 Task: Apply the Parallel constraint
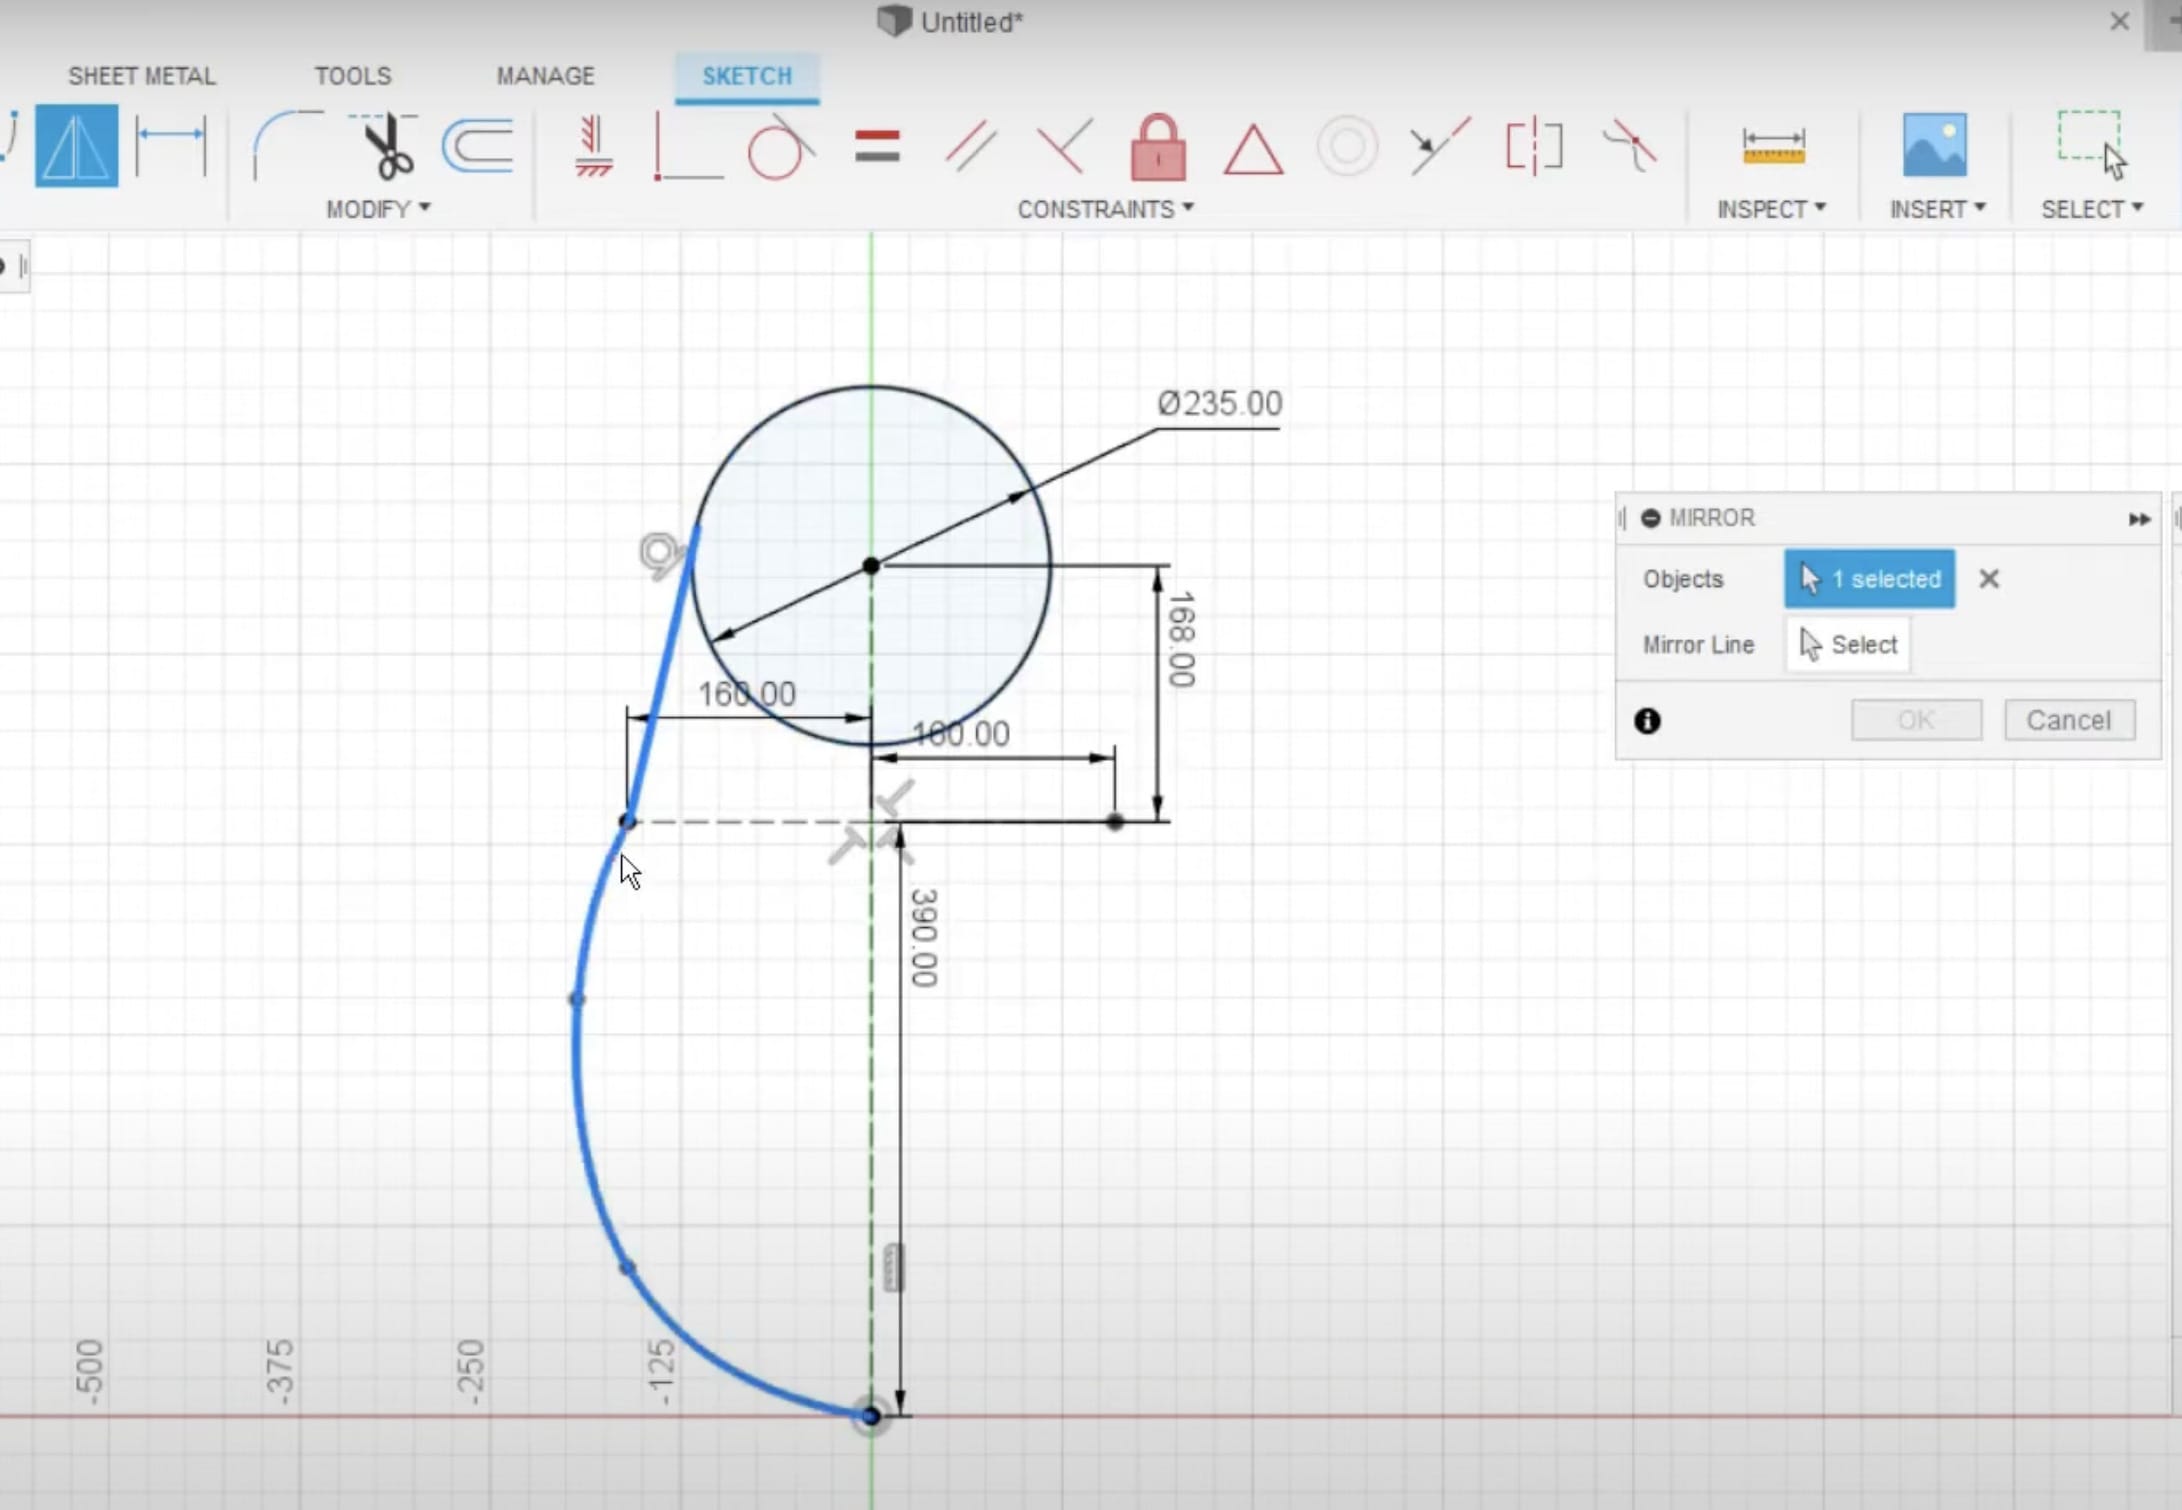click(971, 146)
